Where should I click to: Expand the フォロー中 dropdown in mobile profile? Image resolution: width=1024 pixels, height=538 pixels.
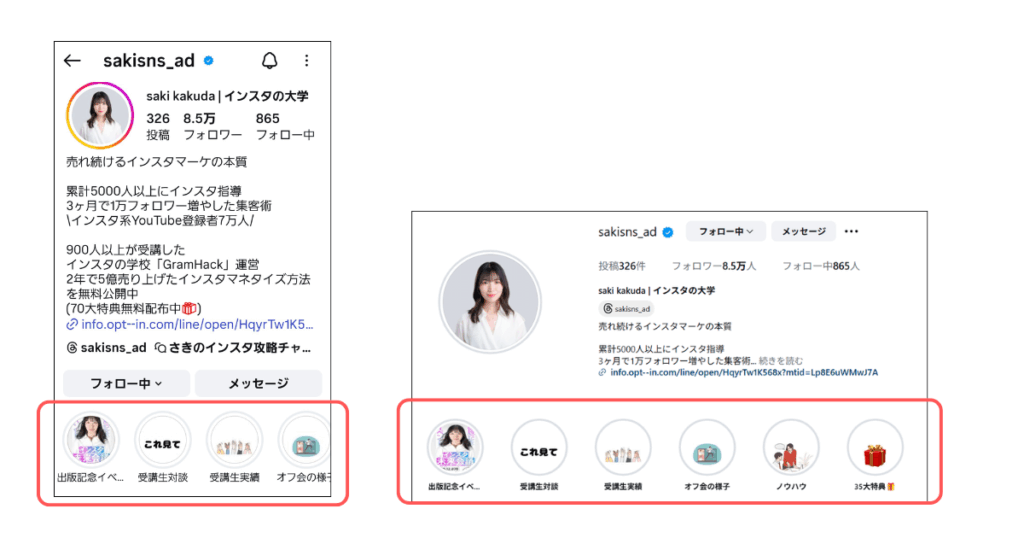click(127, 383)
